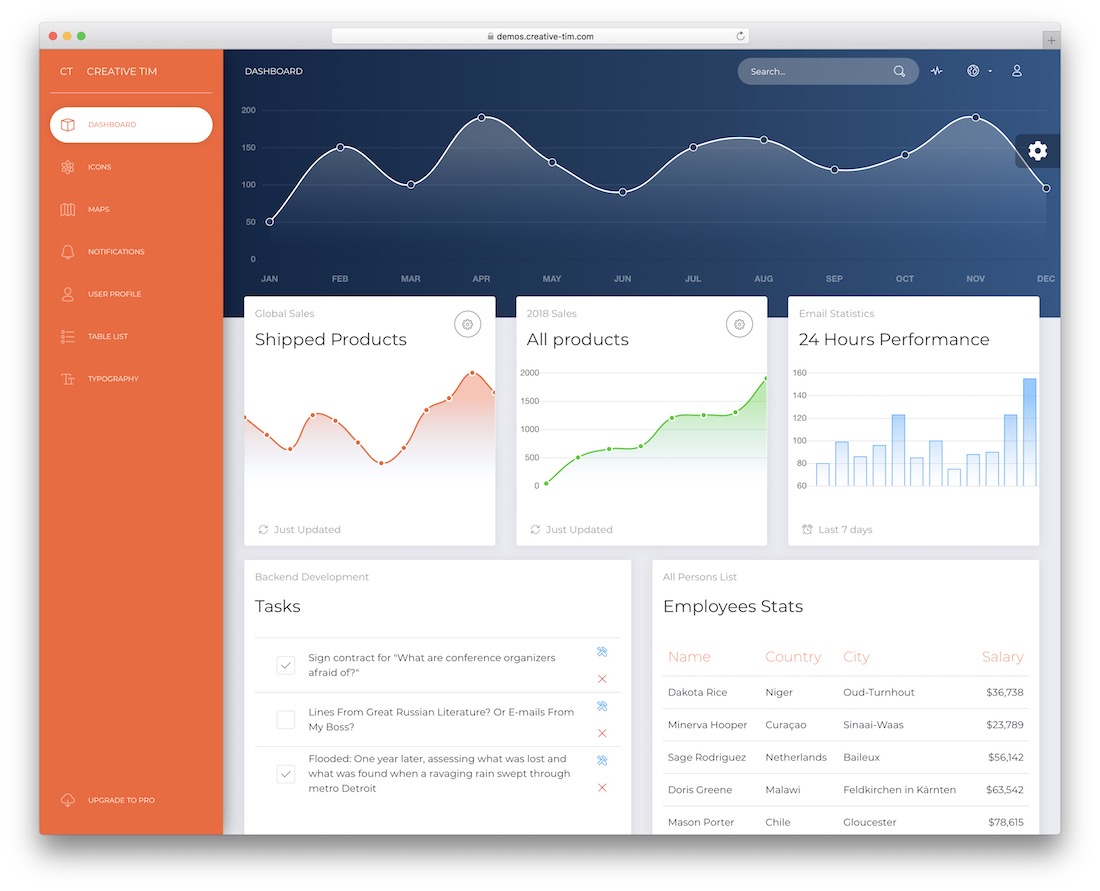Image resolution: width=1100 pixels, height=891 pixels.
Task: Check the "Lines From Great Russian Literature" checkbox
Action: tap(286, 719)
